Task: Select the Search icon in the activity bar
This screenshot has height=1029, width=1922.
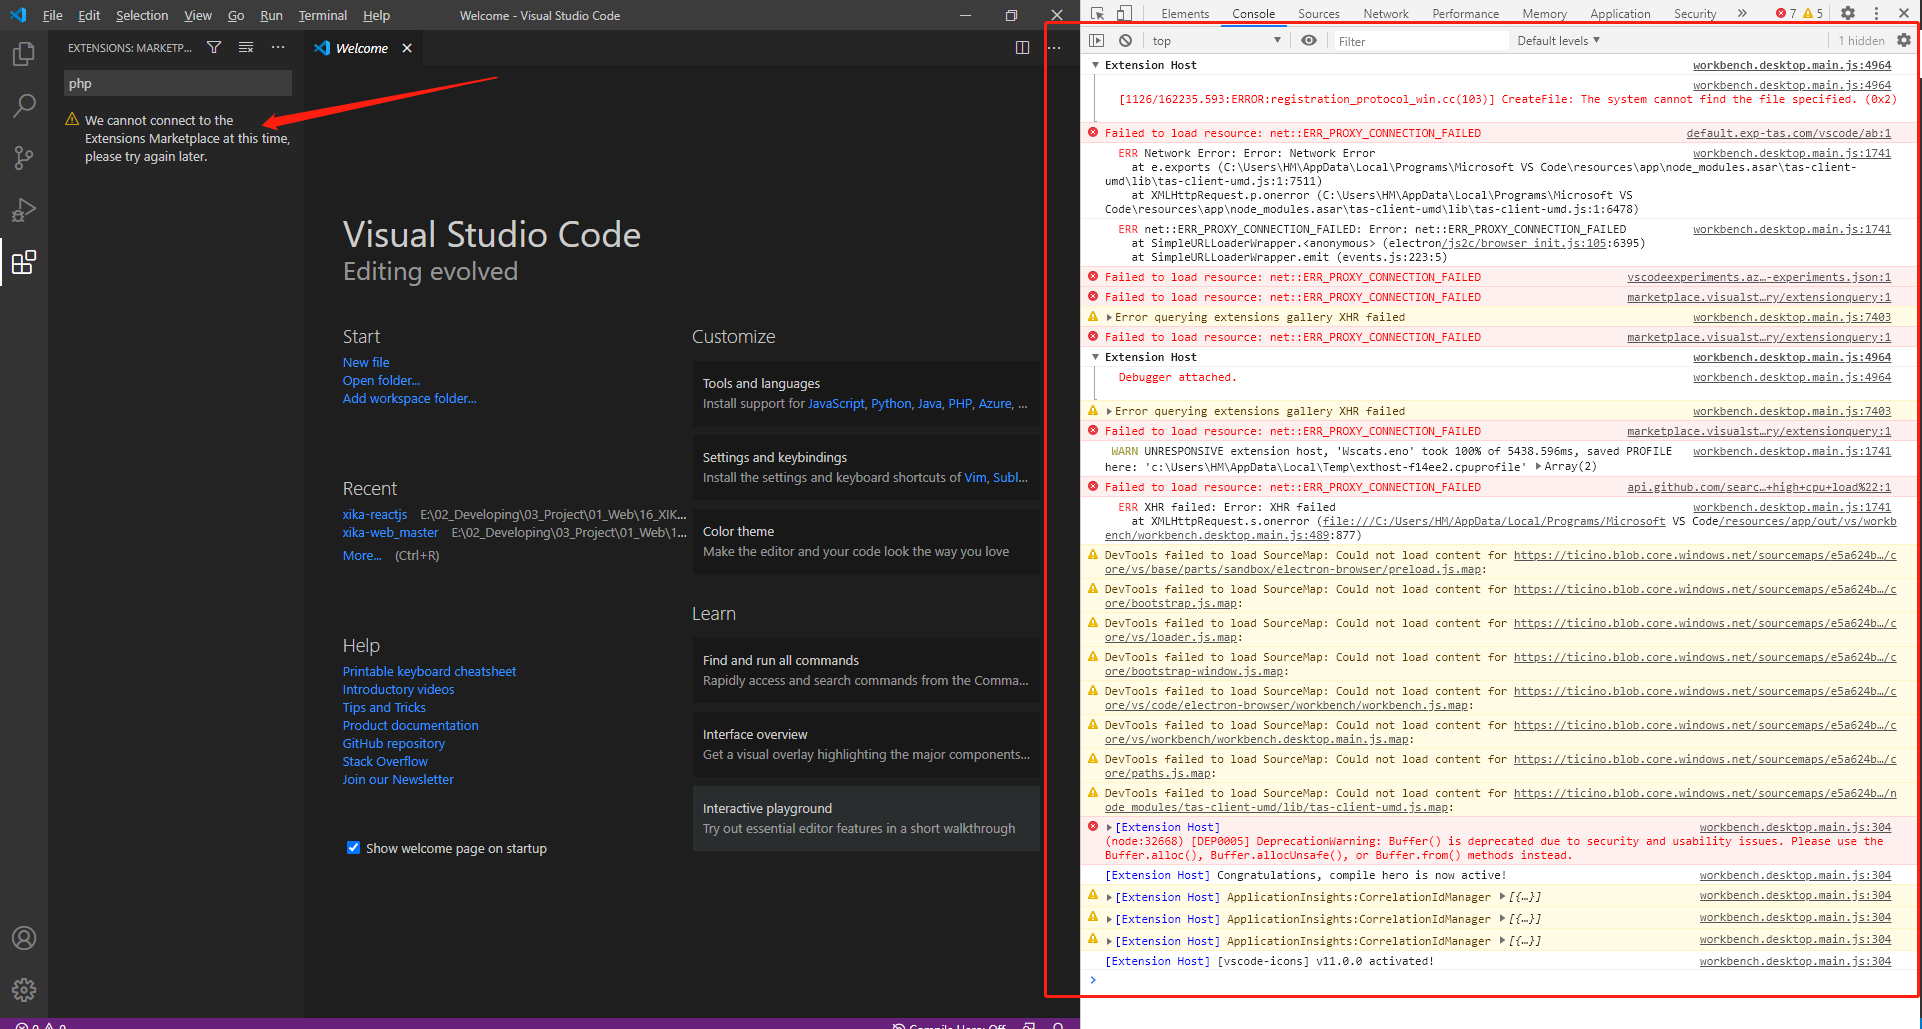Action: (x=24, y=105)
